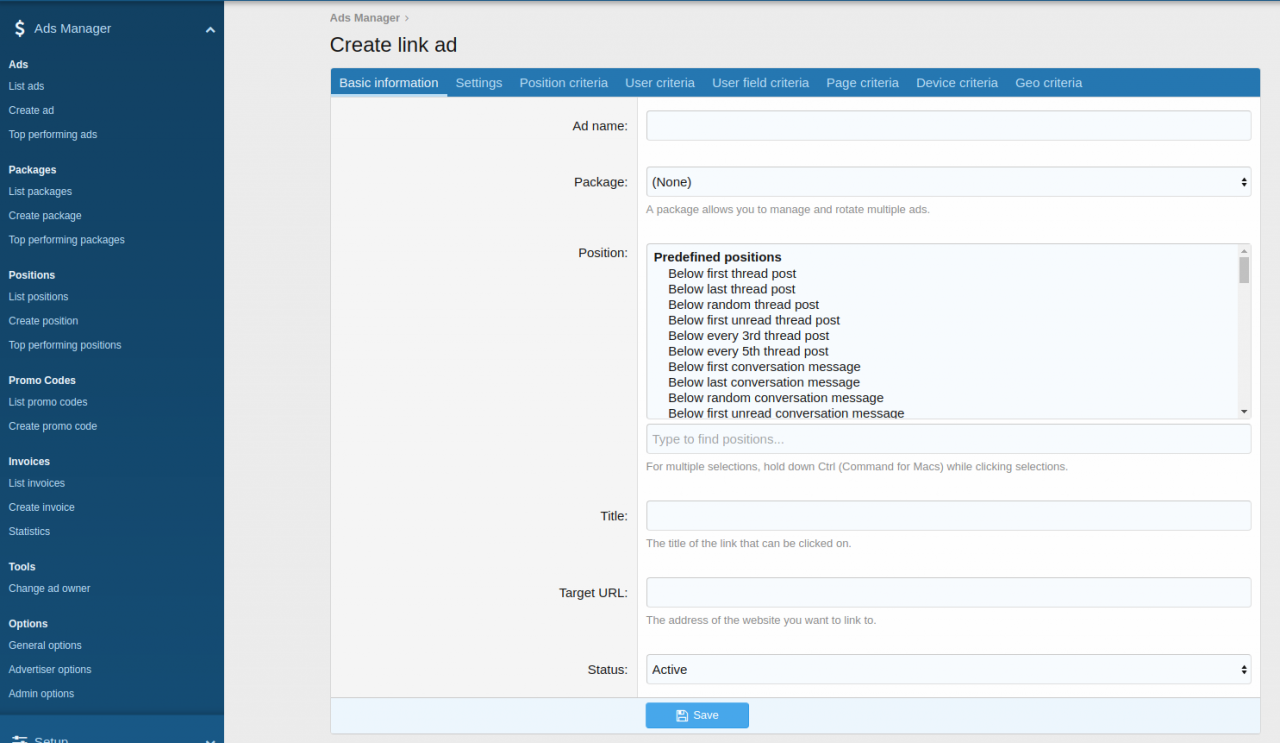
Task: Click the Ad name input field
Action: [x=947, y=125]
